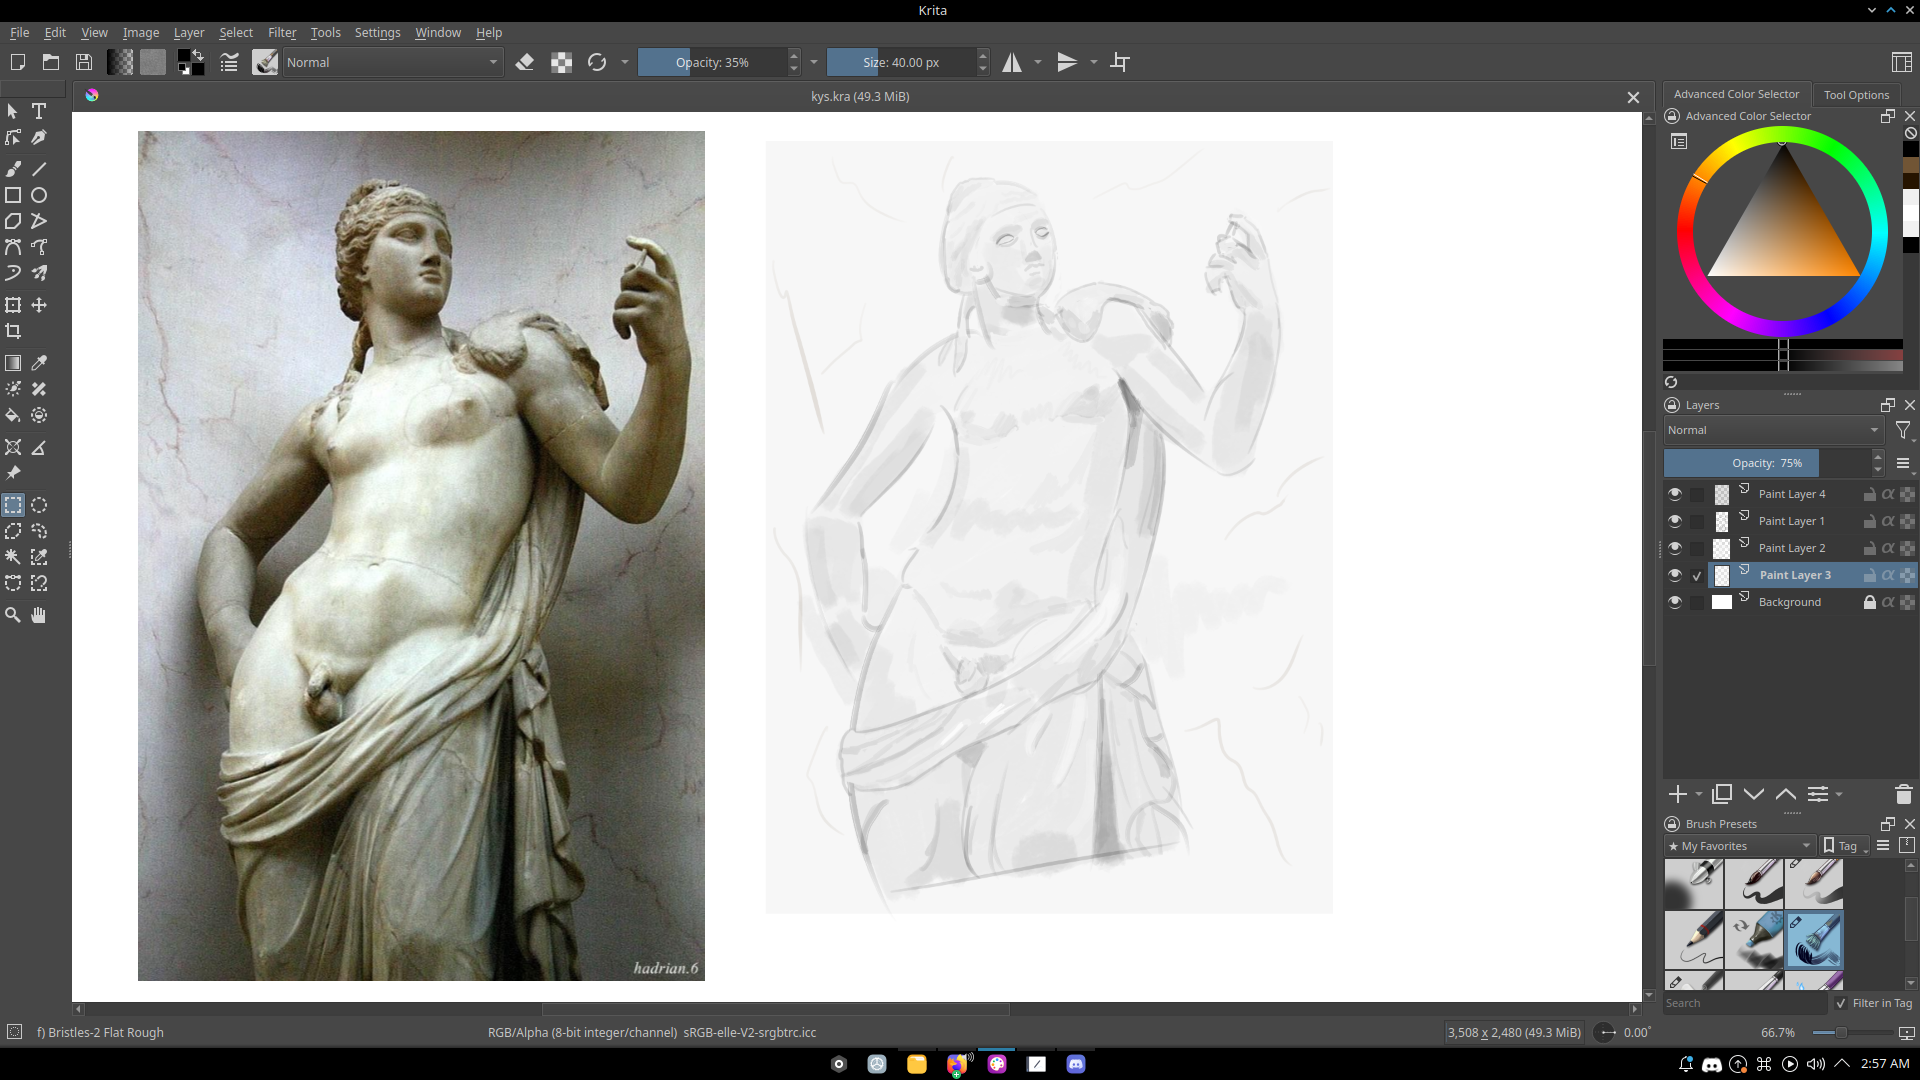Select the Zoom magnifier tool
This screenshot has height=1080, width=1920.
[13, 615]
